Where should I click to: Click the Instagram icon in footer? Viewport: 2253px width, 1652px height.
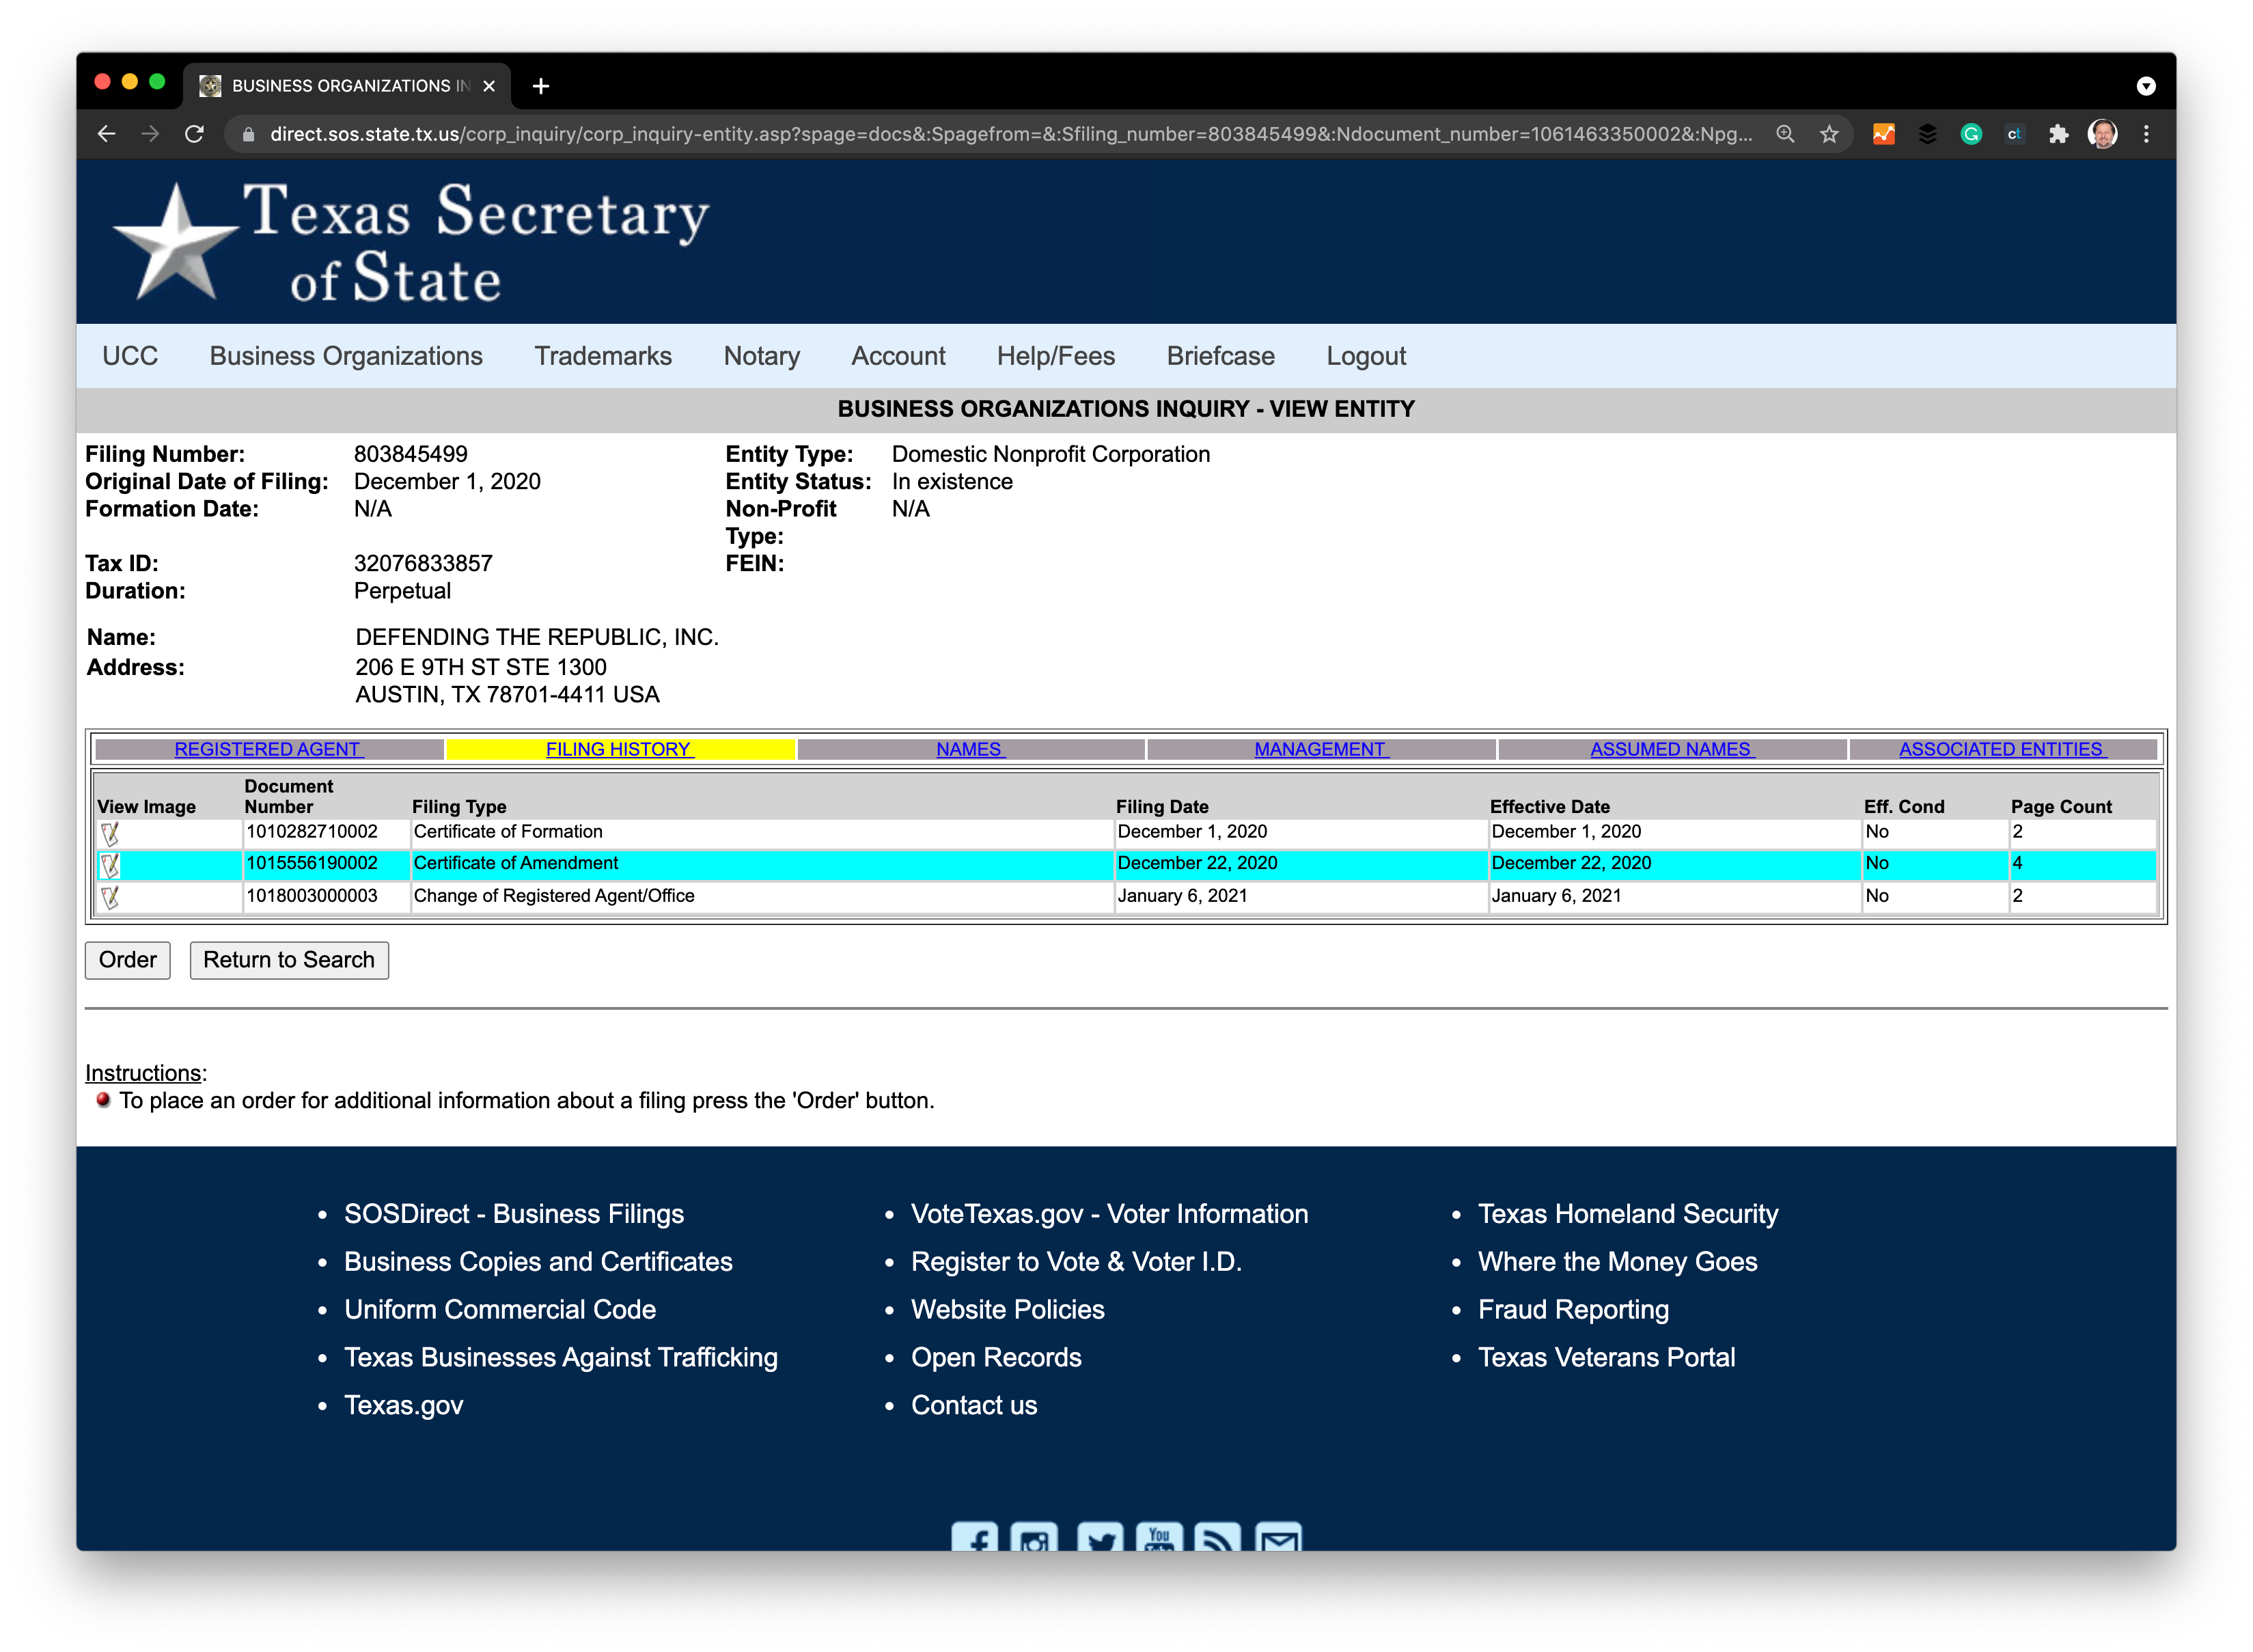tap(1034, 1537)
